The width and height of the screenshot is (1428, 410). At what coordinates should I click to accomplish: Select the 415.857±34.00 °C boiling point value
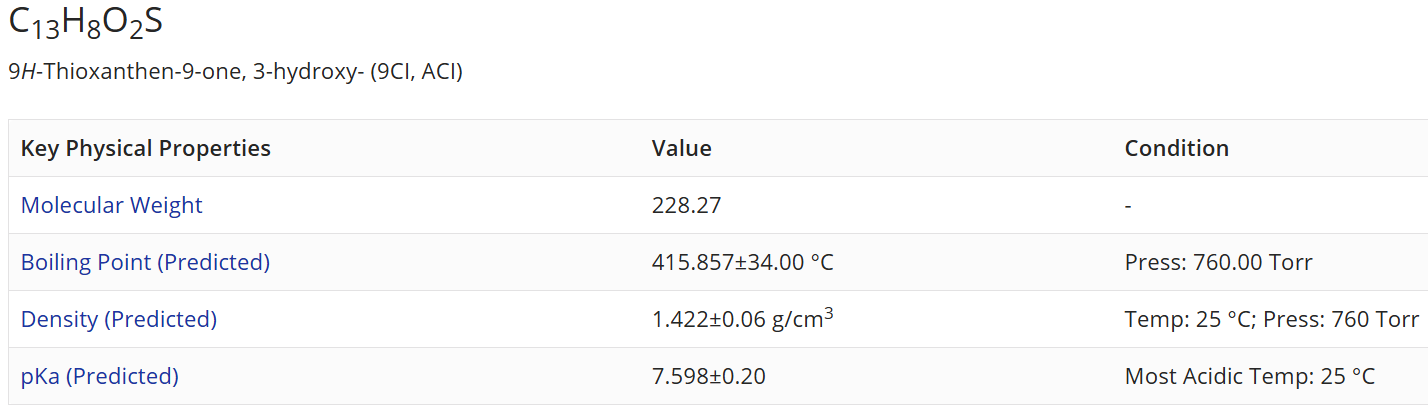pyautogui.click(x=743, y=262)
